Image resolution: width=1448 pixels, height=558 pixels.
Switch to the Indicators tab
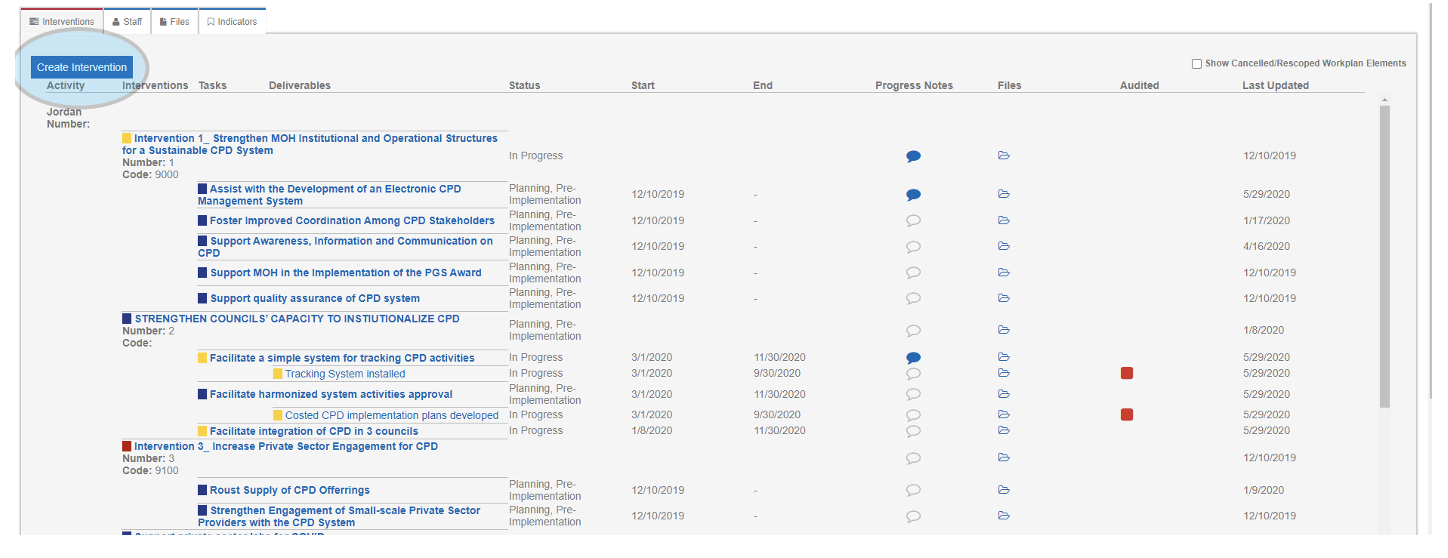(232, 21)
